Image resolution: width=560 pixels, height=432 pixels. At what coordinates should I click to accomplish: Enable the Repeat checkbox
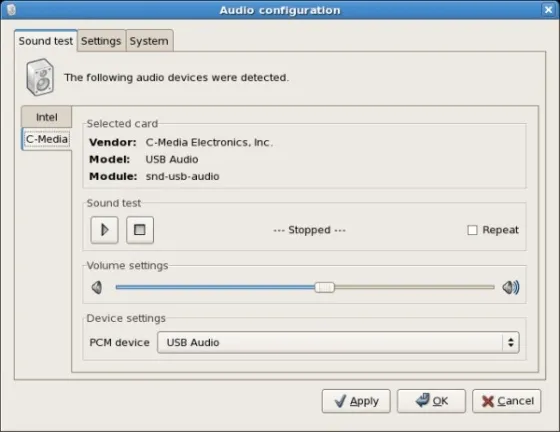pyautogui.click(x=472, y=230)
